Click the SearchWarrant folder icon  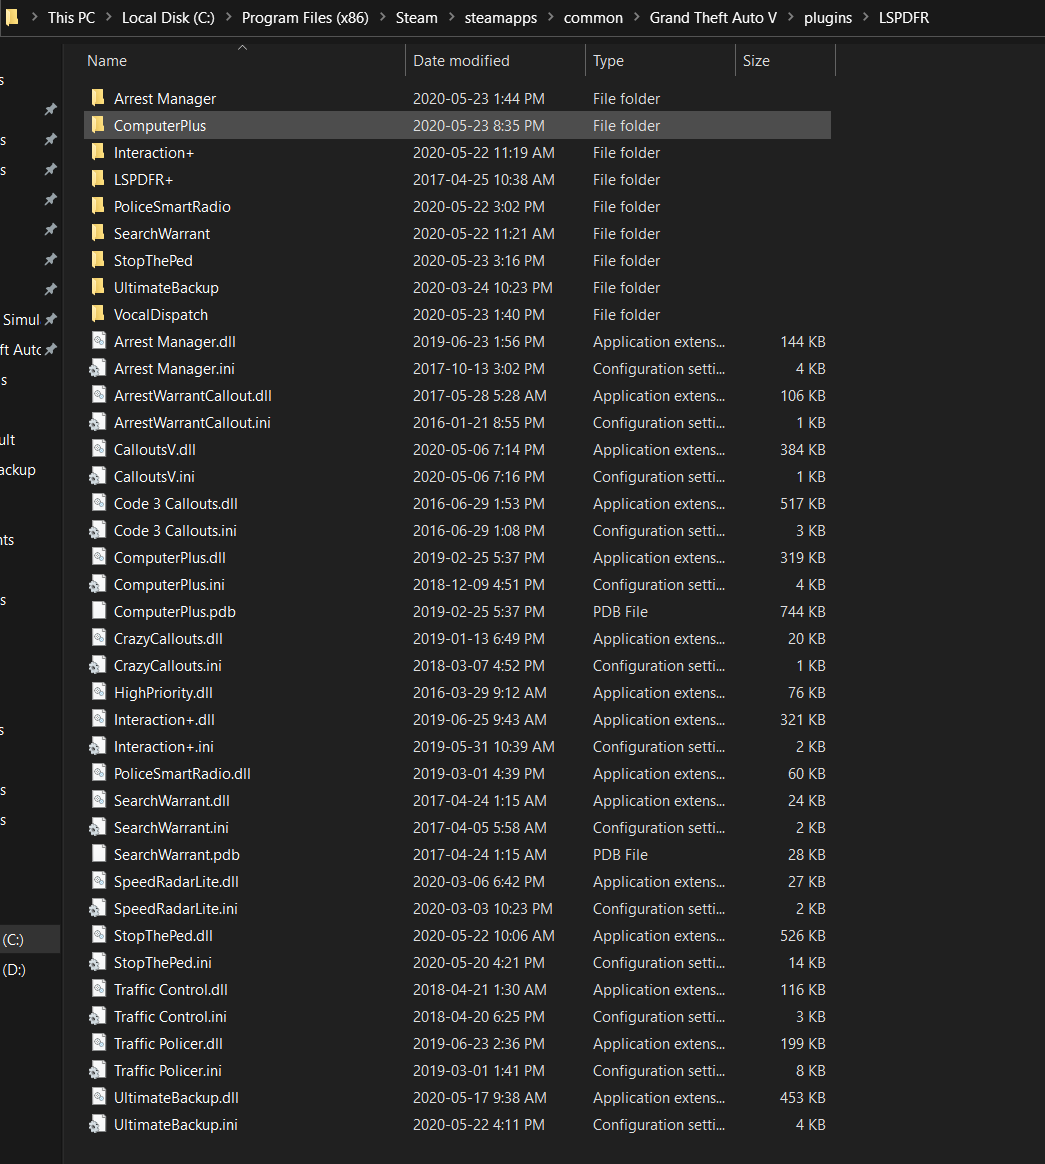click(x=98, y=233)
